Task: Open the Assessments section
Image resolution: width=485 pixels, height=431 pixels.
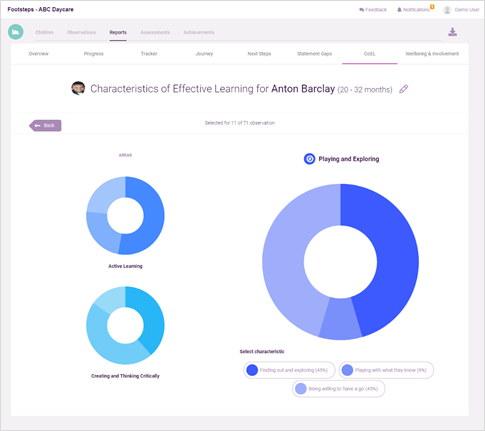Action: pos(155,32)
